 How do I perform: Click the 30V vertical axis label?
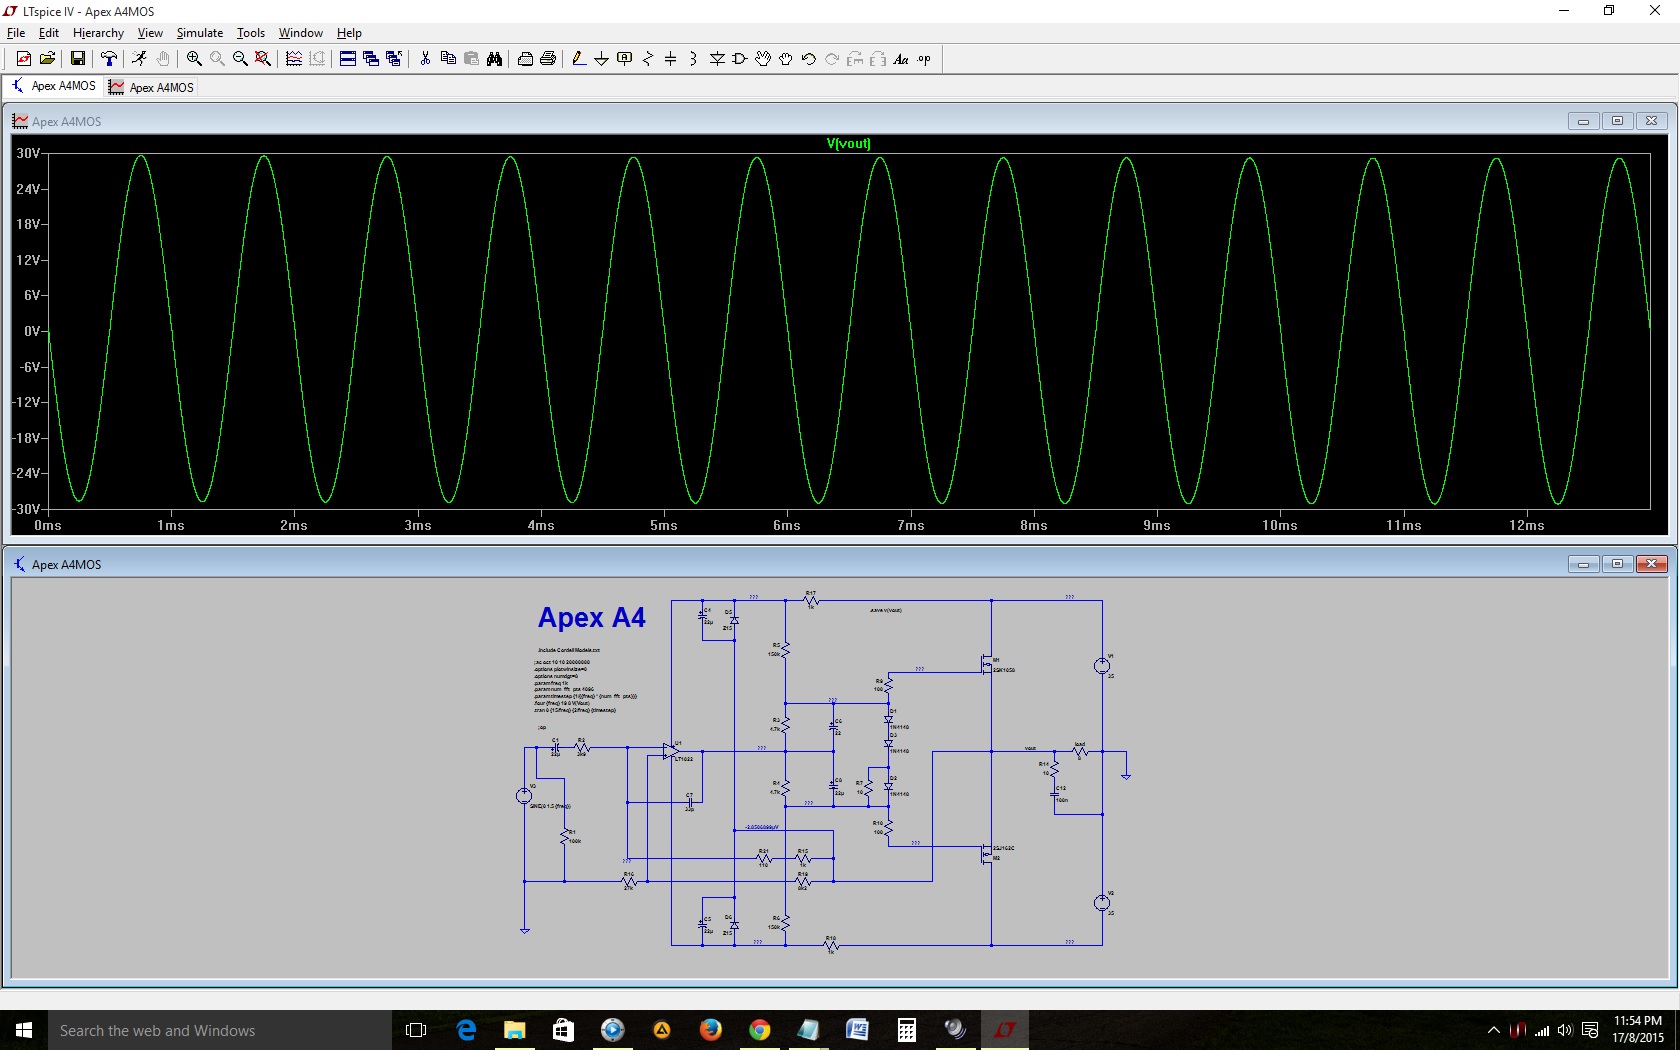pos(27,153)
